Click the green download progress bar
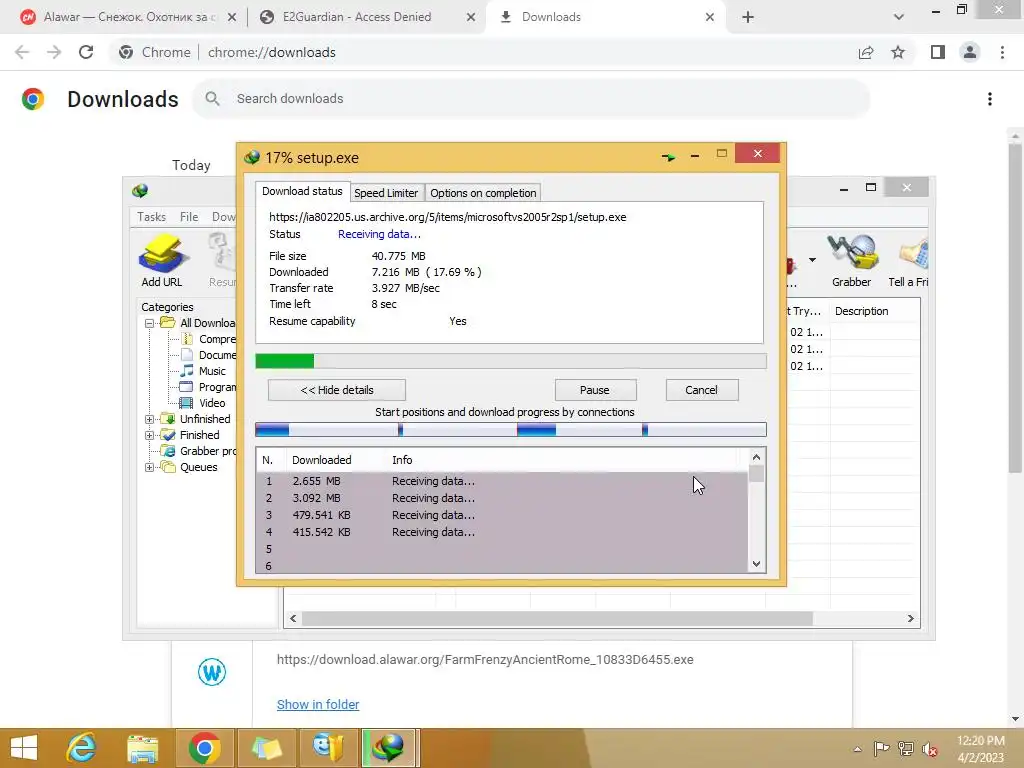 tap(511, 361)
